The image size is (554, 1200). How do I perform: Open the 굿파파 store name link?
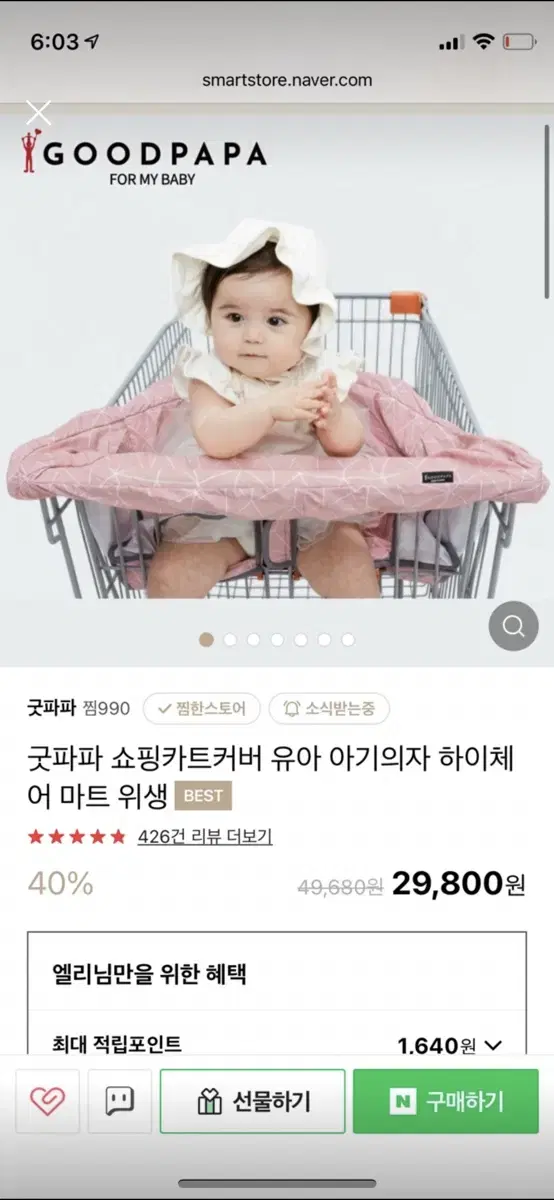(x=52, y=708)
